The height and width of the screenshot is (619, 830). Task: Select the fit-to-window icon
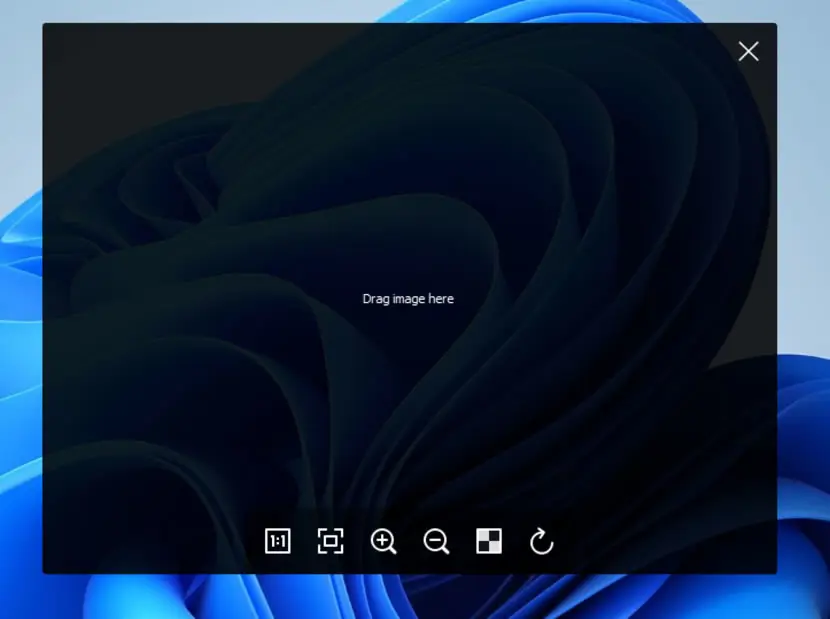[x=330, y=541]
